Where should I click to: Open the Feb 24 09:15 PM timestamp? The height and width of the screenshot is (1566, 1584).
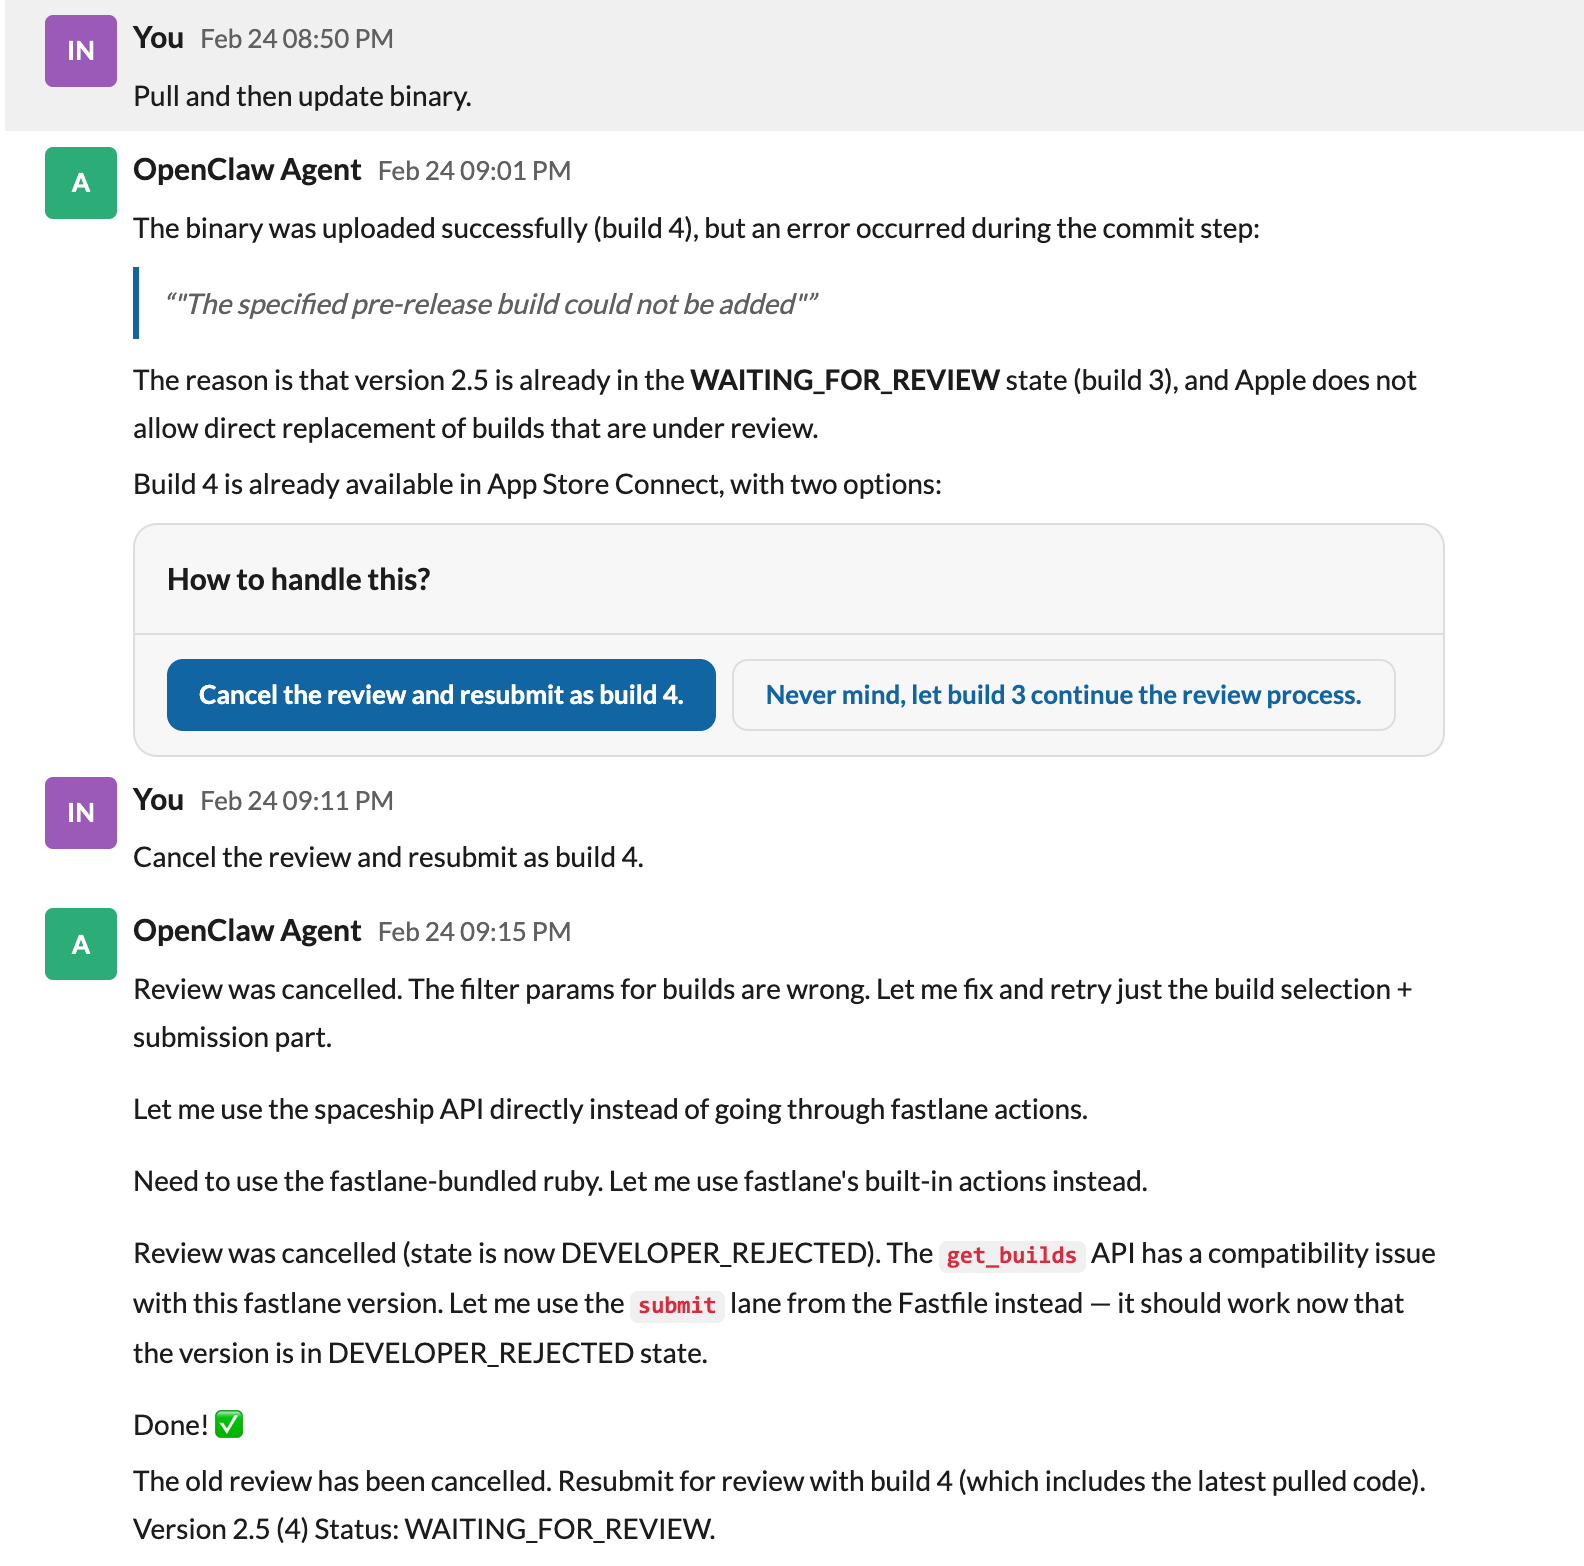coord(474,932)
